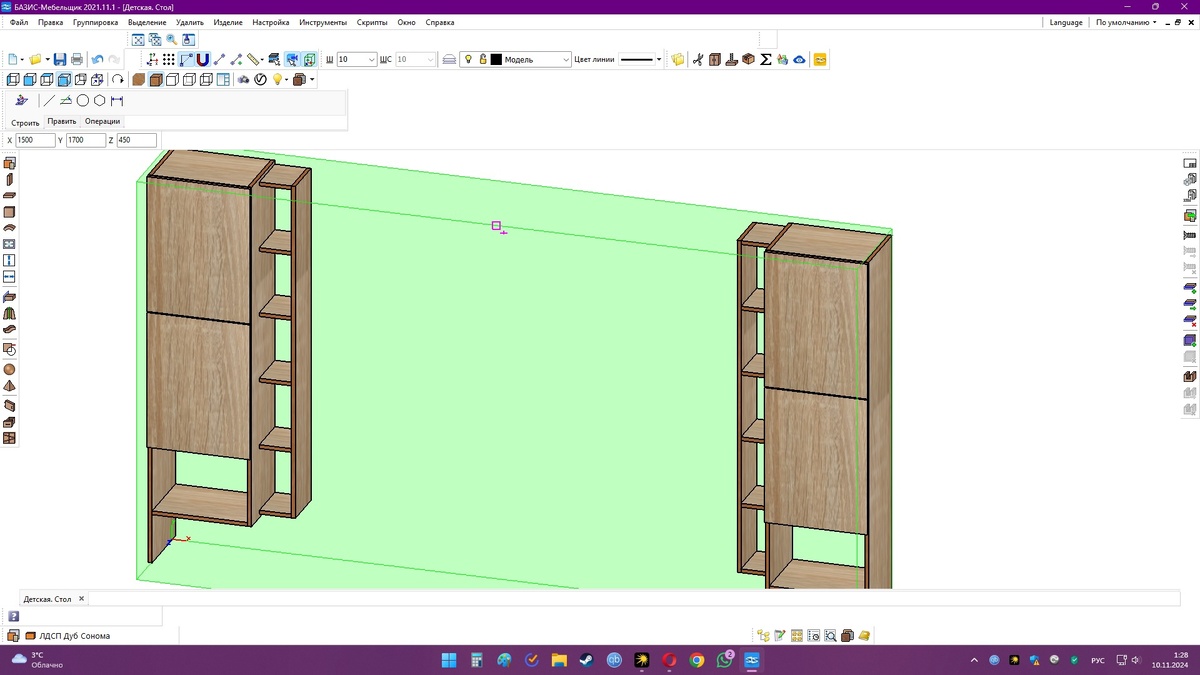Expand the Цвет линии line style dropdown
This screenshot has width=1200, height=675.
(x=659, y=60)
